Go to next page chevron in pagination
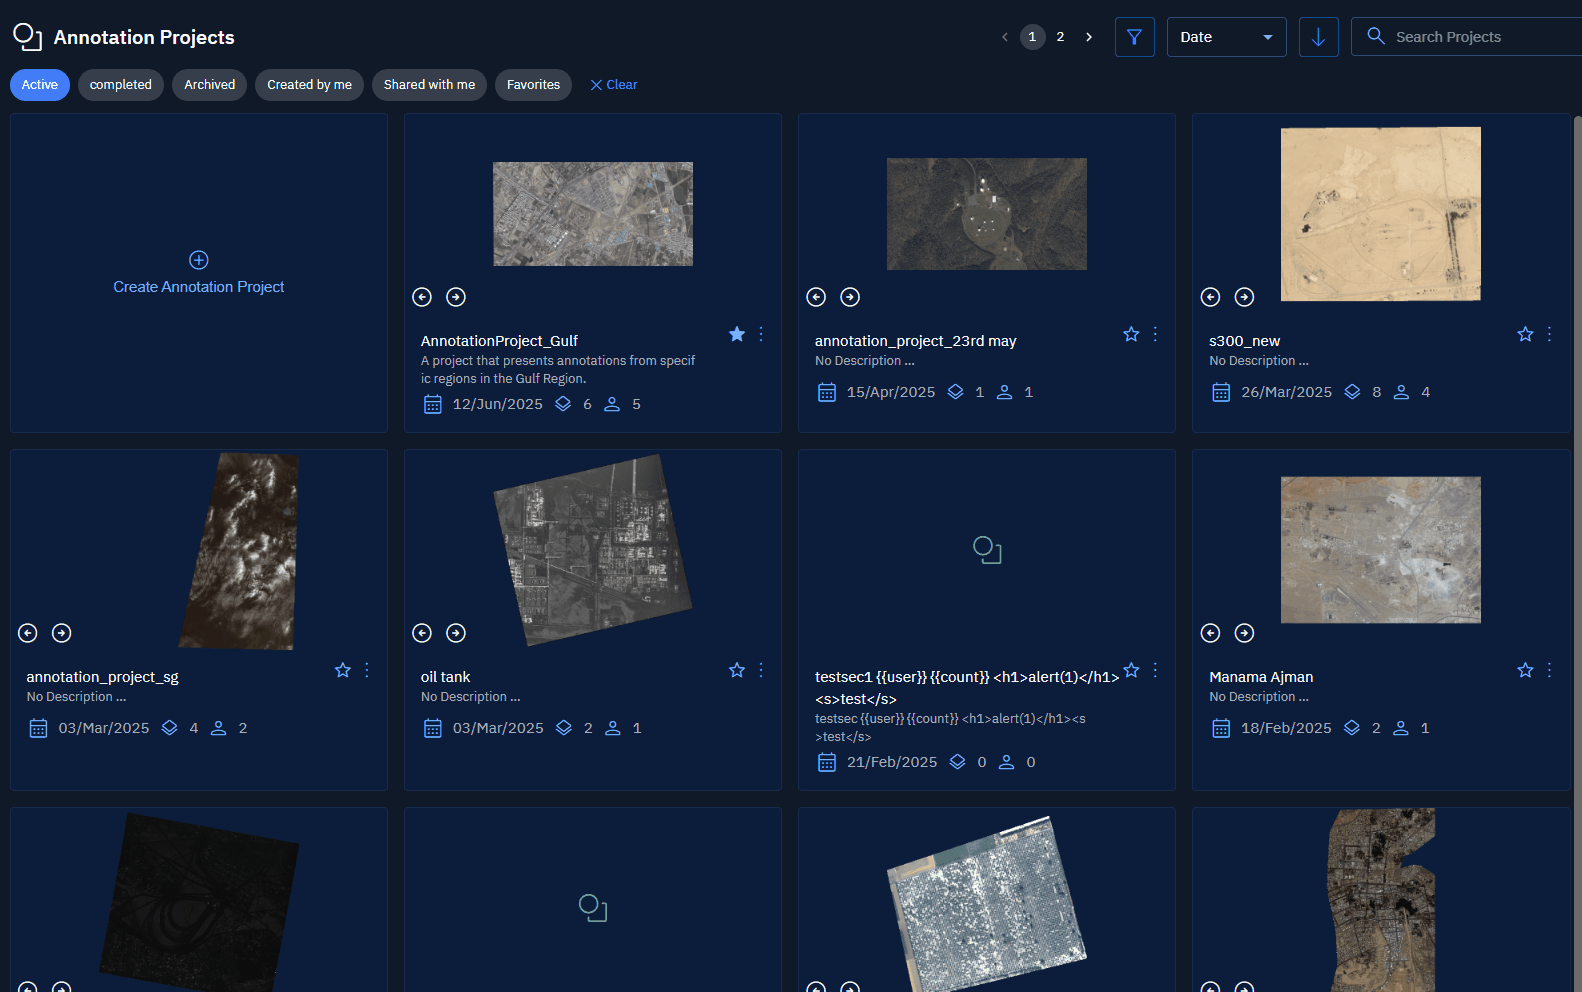The height and width of the screenshot is (992, 1582). click(1089, 37)
